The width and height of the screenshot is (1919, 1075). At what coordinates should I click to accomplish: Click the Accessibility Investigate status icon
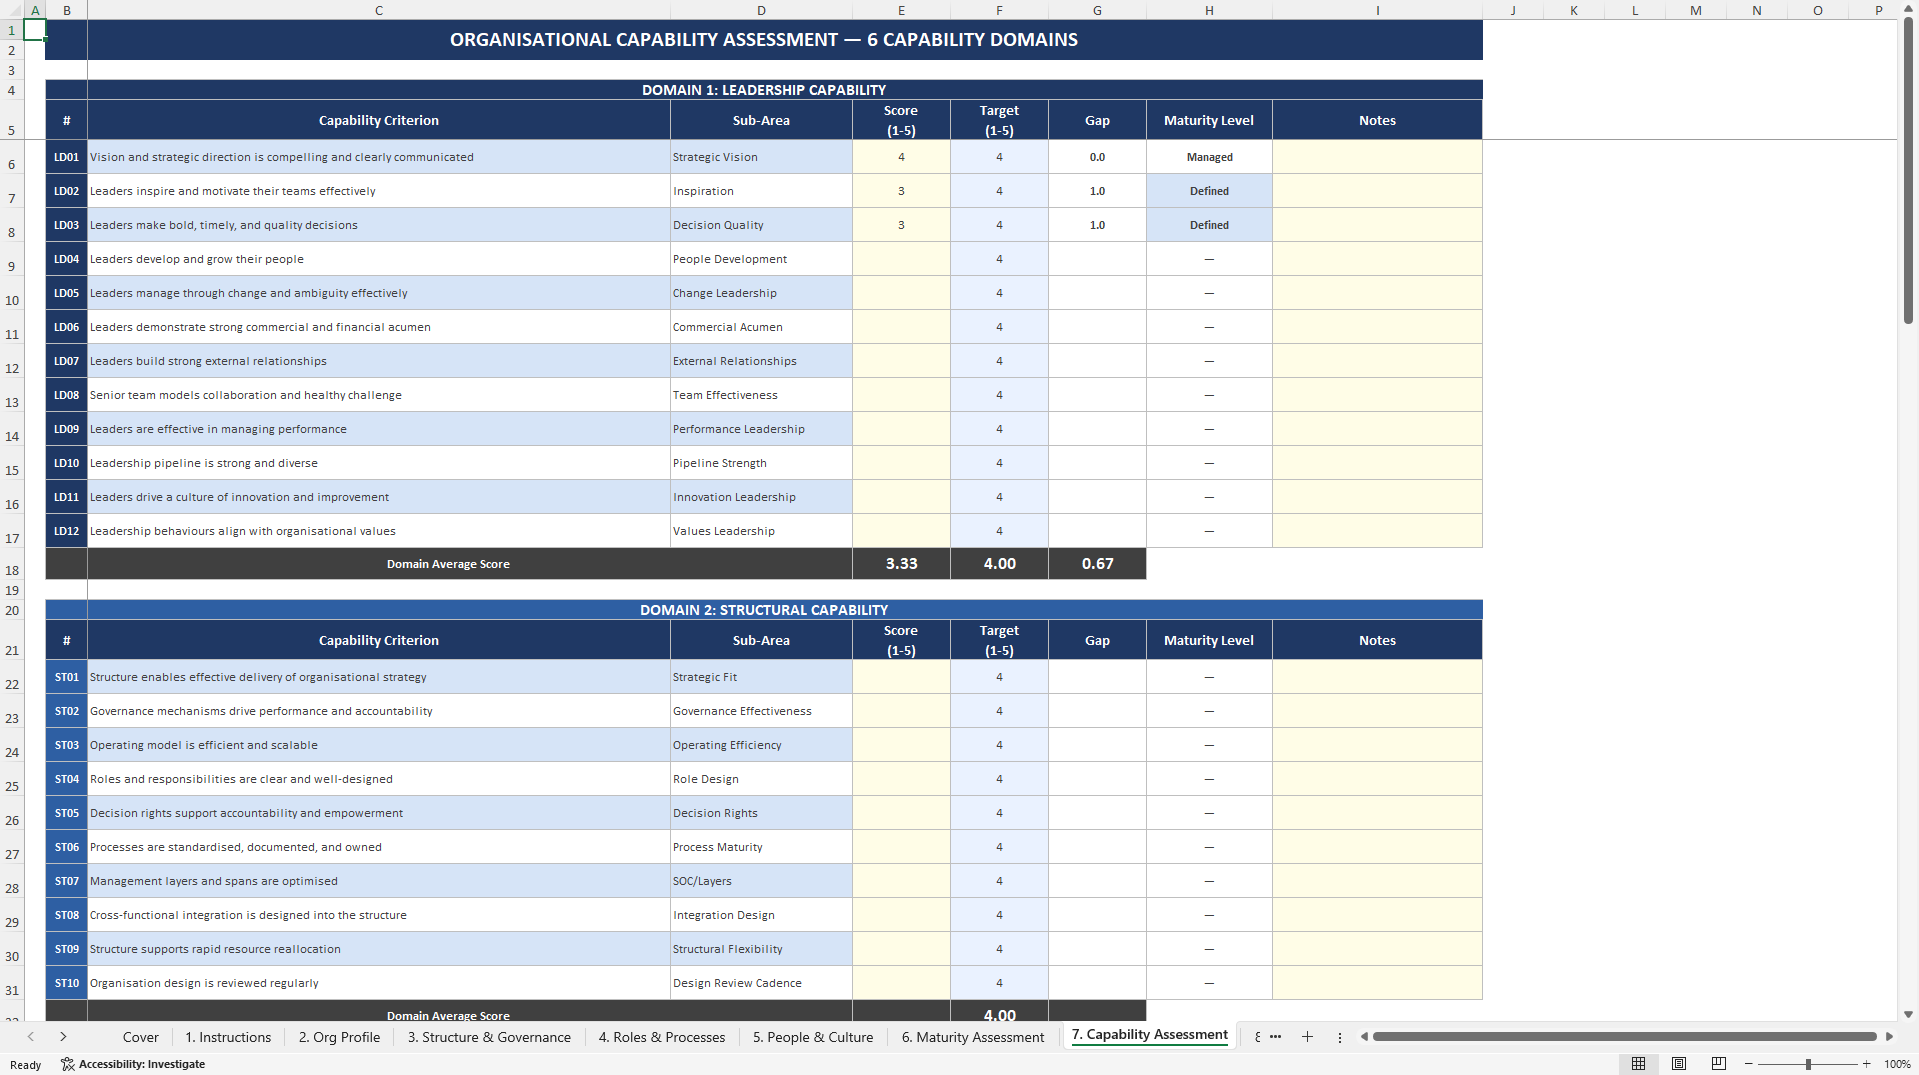pyautogui.click(x=133, y=1064)
